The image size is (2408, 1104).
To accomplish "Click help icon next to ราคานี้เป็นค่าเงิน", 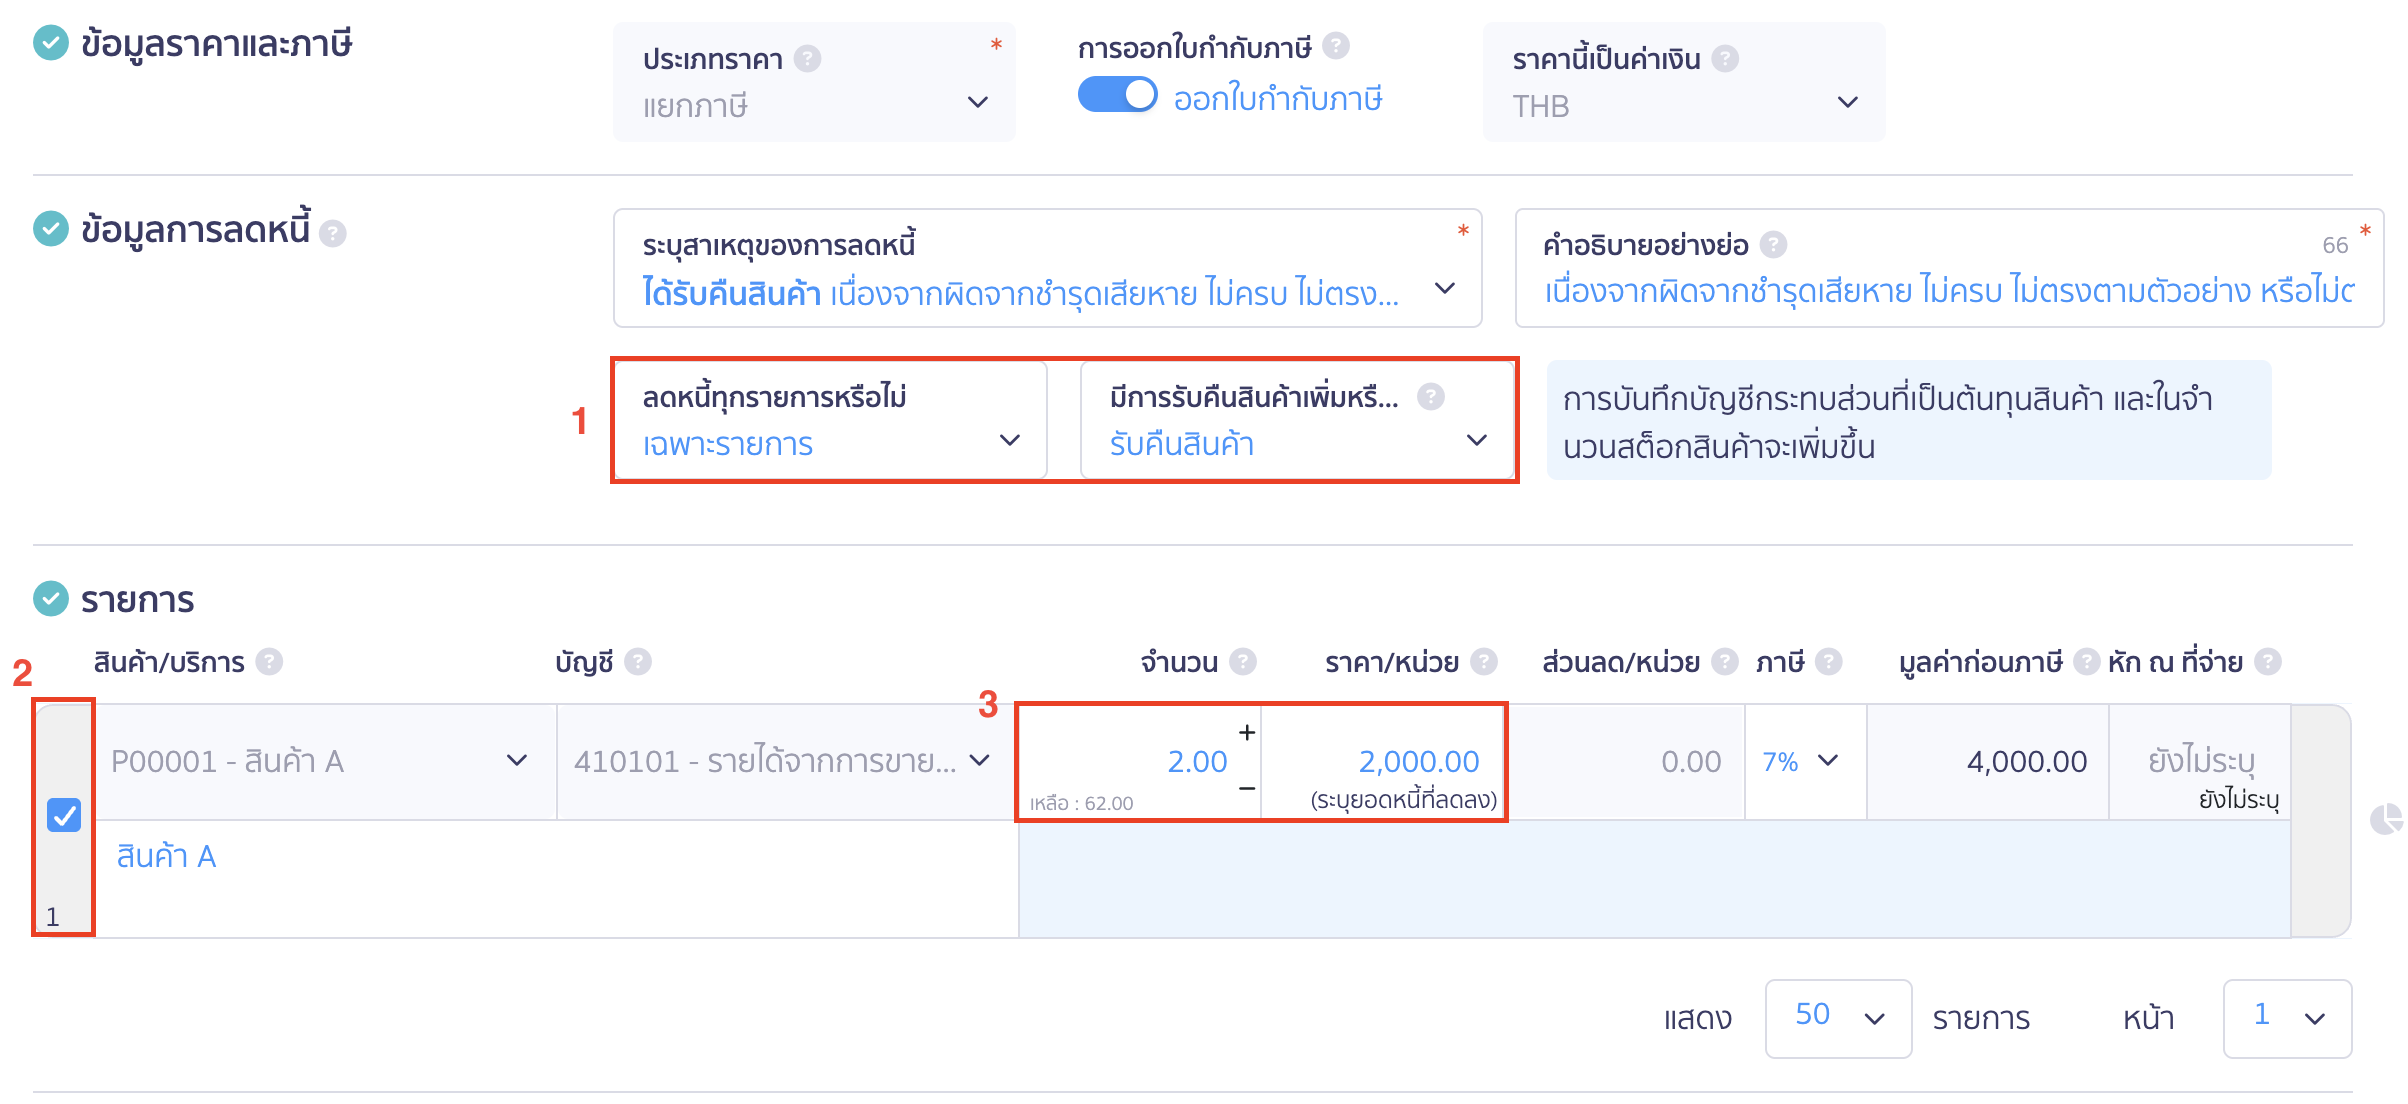I will tap(1725, 59).
